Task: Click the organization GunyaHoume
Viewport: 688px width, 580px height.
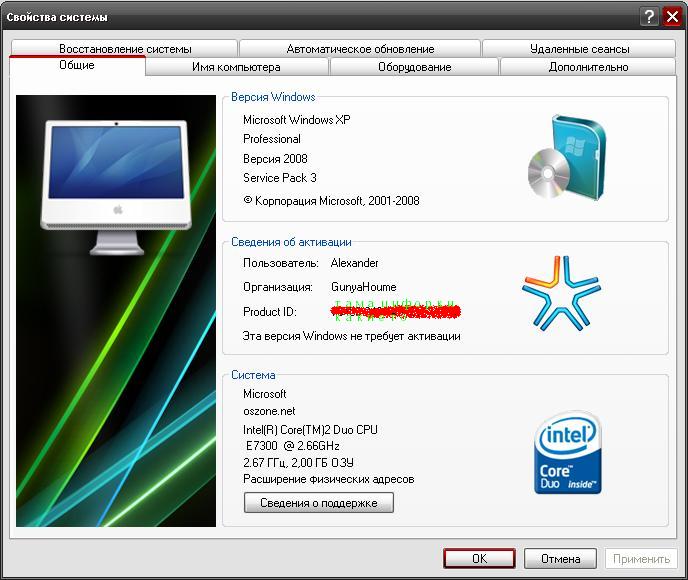Action: pos(363,287)
